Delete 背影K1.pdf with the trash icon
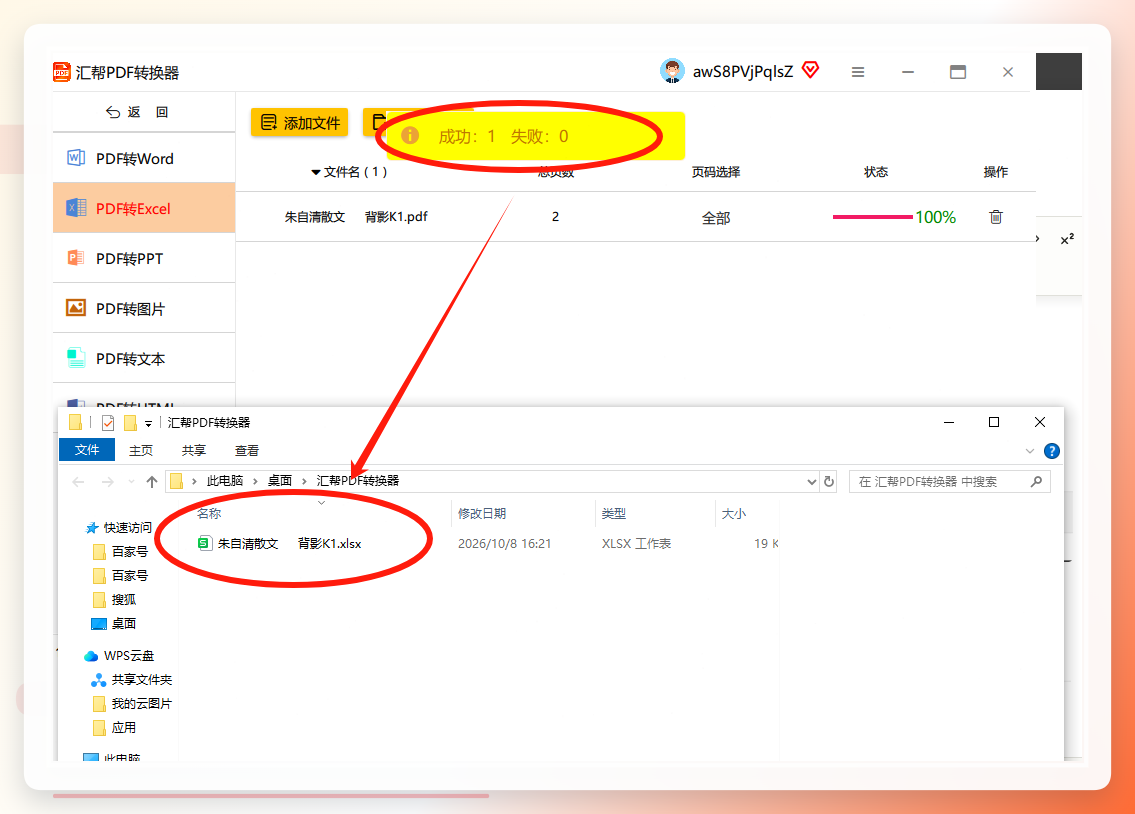The width and height of the screenshot is (1135, 814). coord(996,217)
